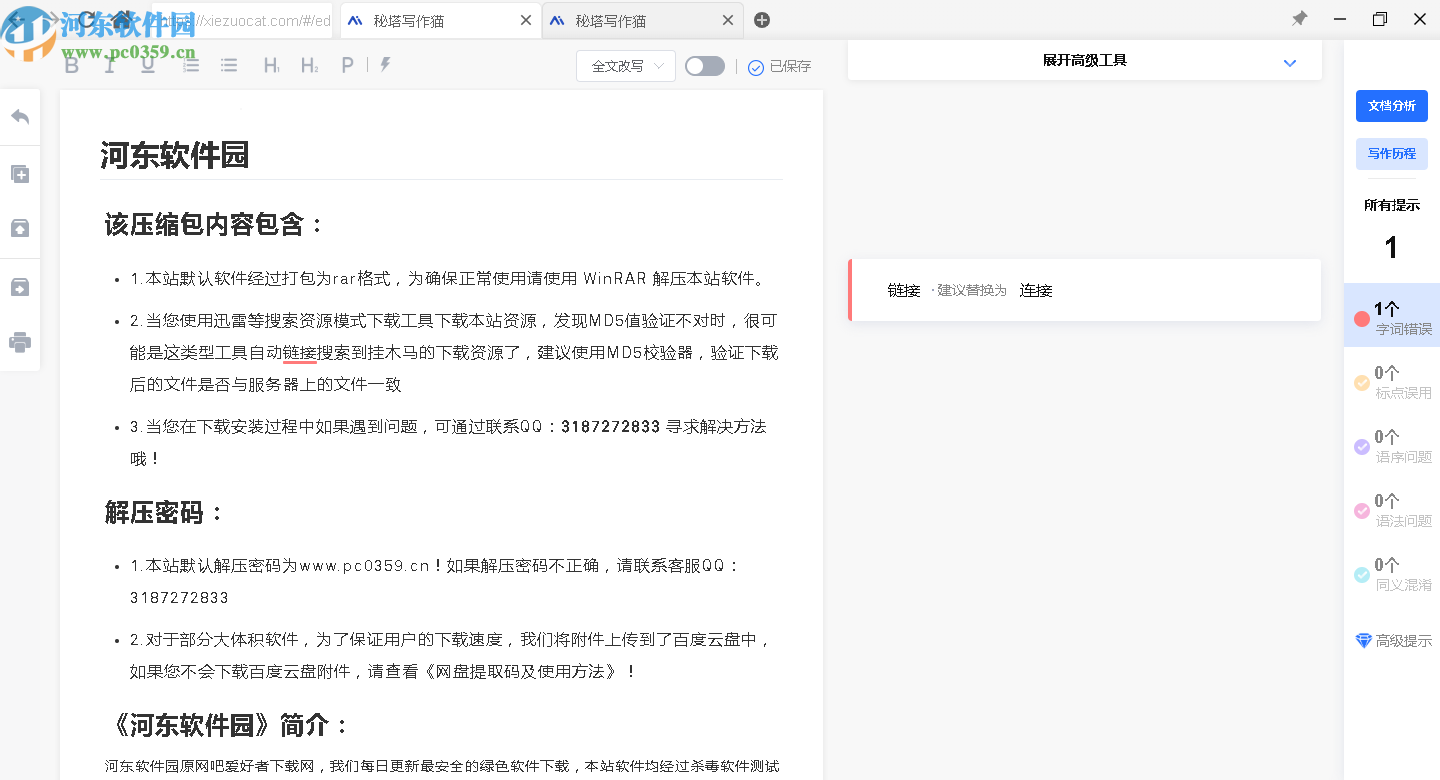The width and height of the screenshot is (1440, 780).
Task: Click the undo arrow in the left sidebar
Action: [20, 116]
